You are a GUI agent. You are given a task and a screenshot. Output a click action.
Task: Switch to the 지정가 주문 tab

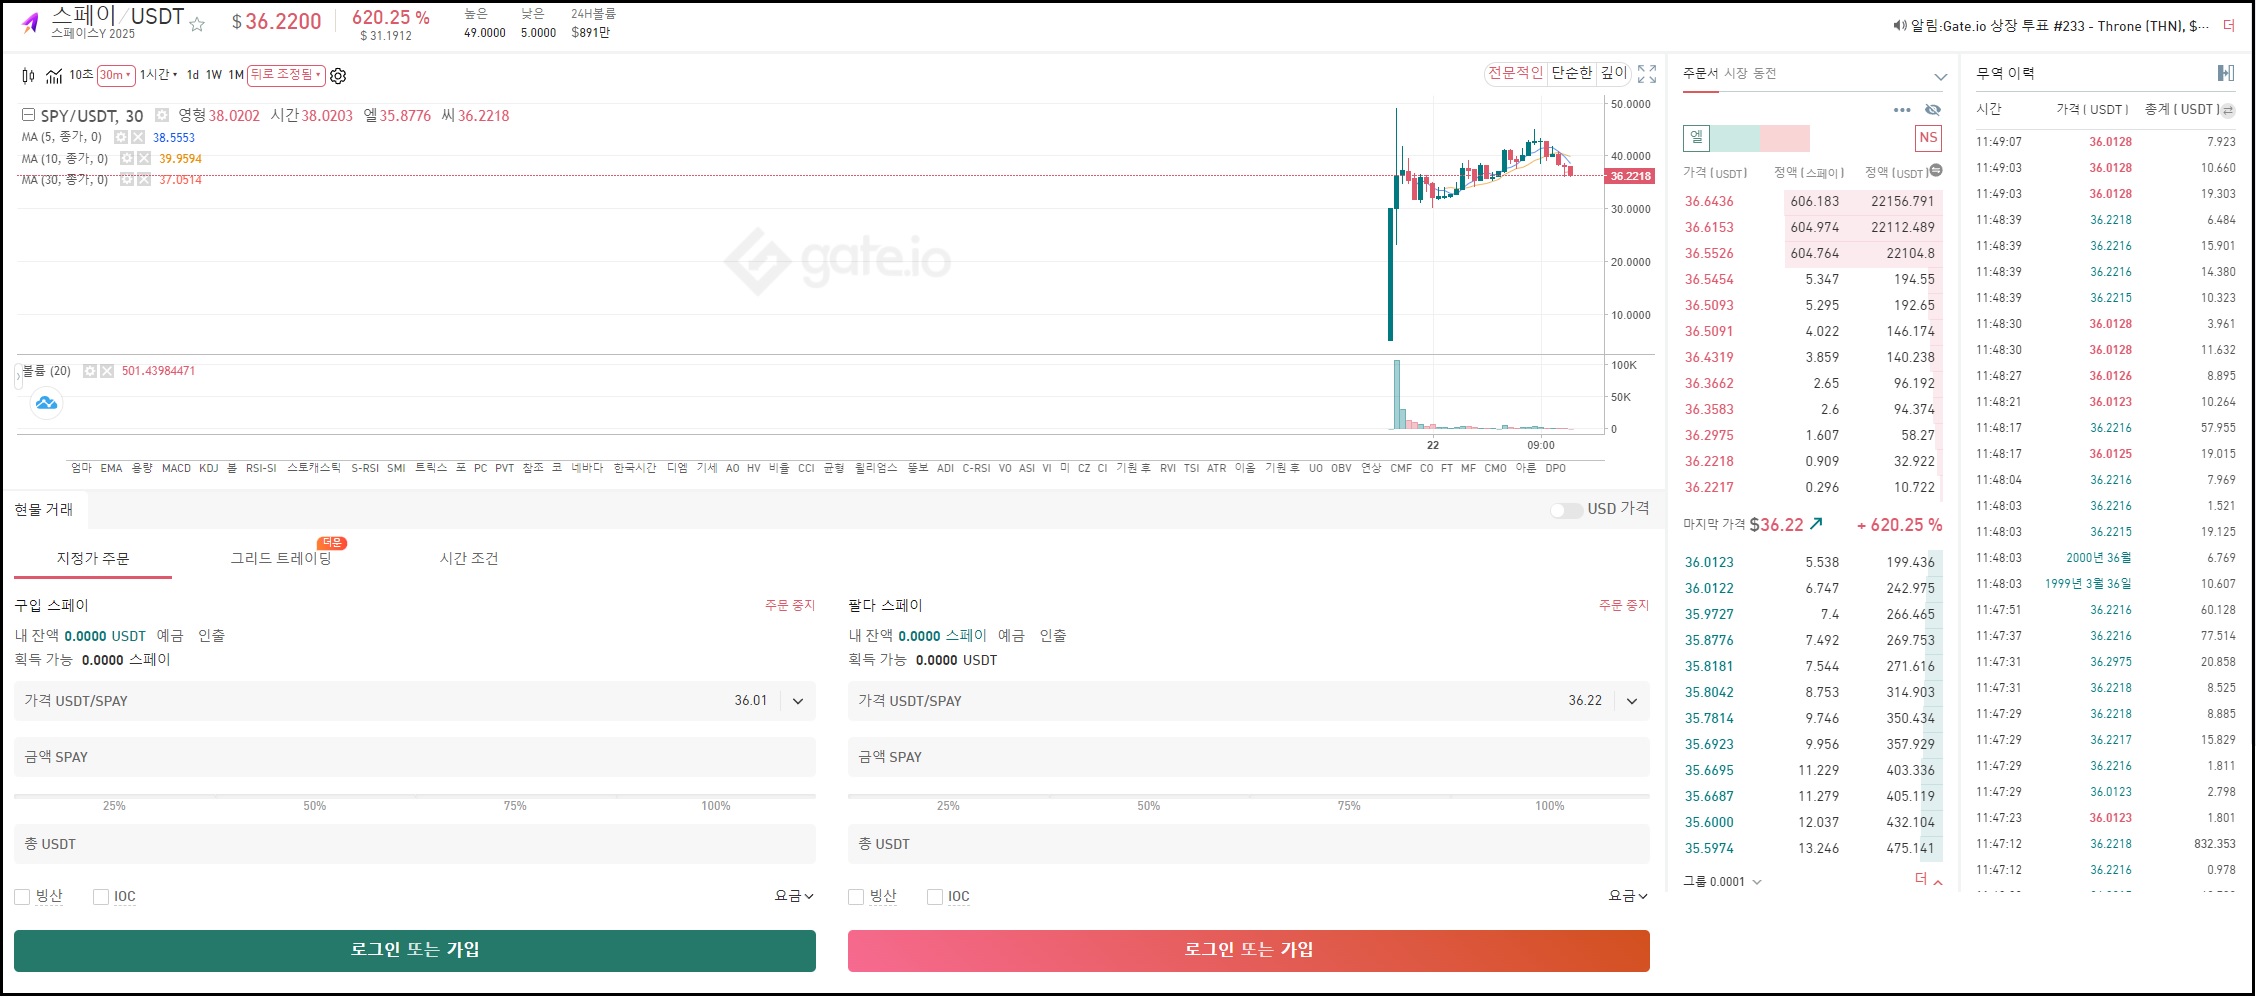click(93, 558)
